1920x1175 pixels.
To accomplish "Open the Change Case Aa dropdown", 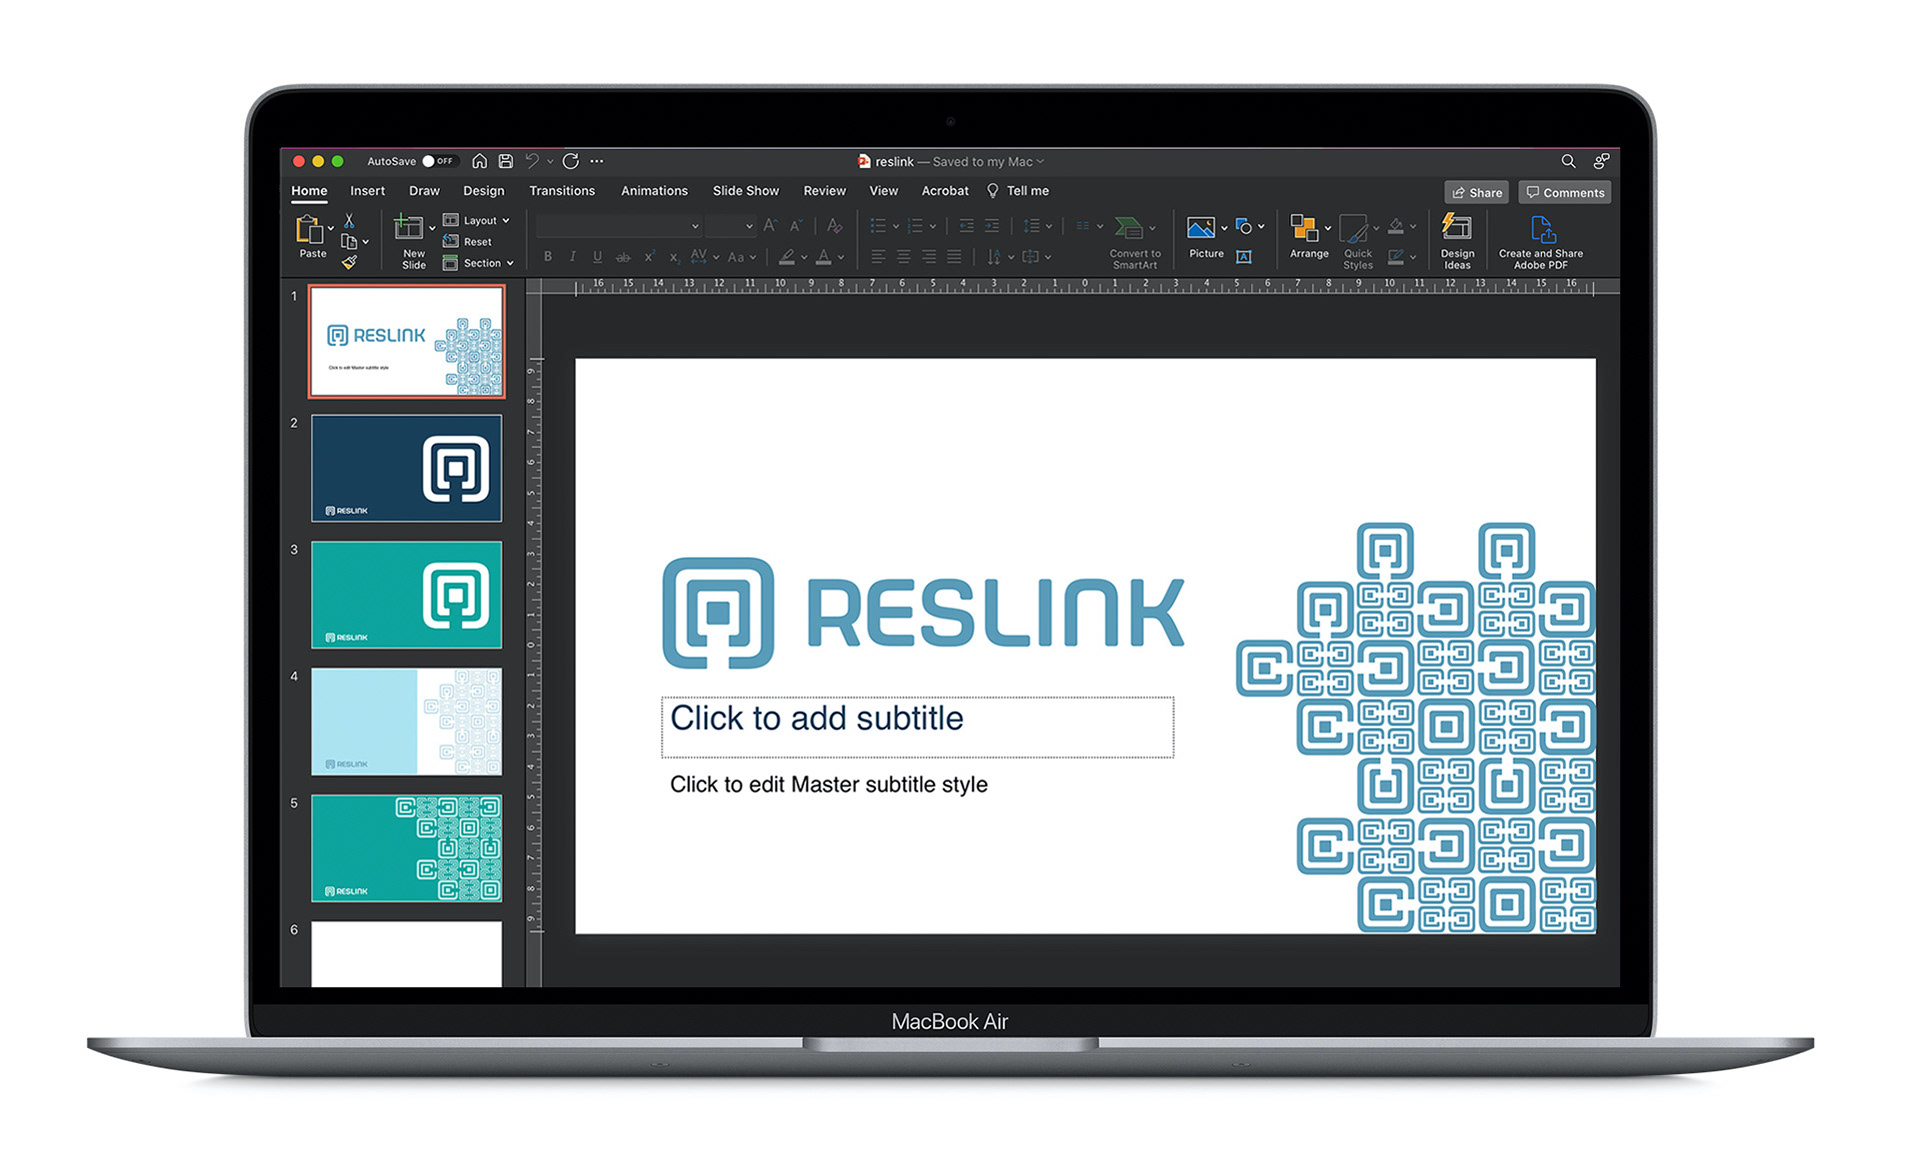I will coord(741,257).
